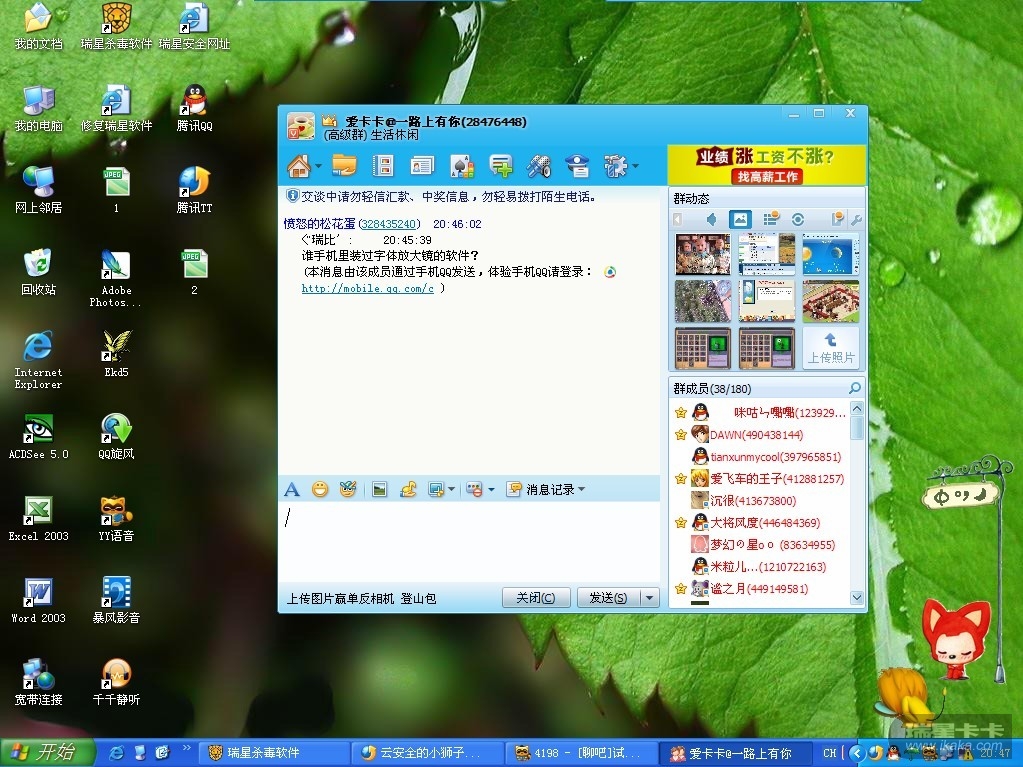The image size is (1023, 767).
Task: Launch the QQ card games icon
Action: [x=462, y=166]
